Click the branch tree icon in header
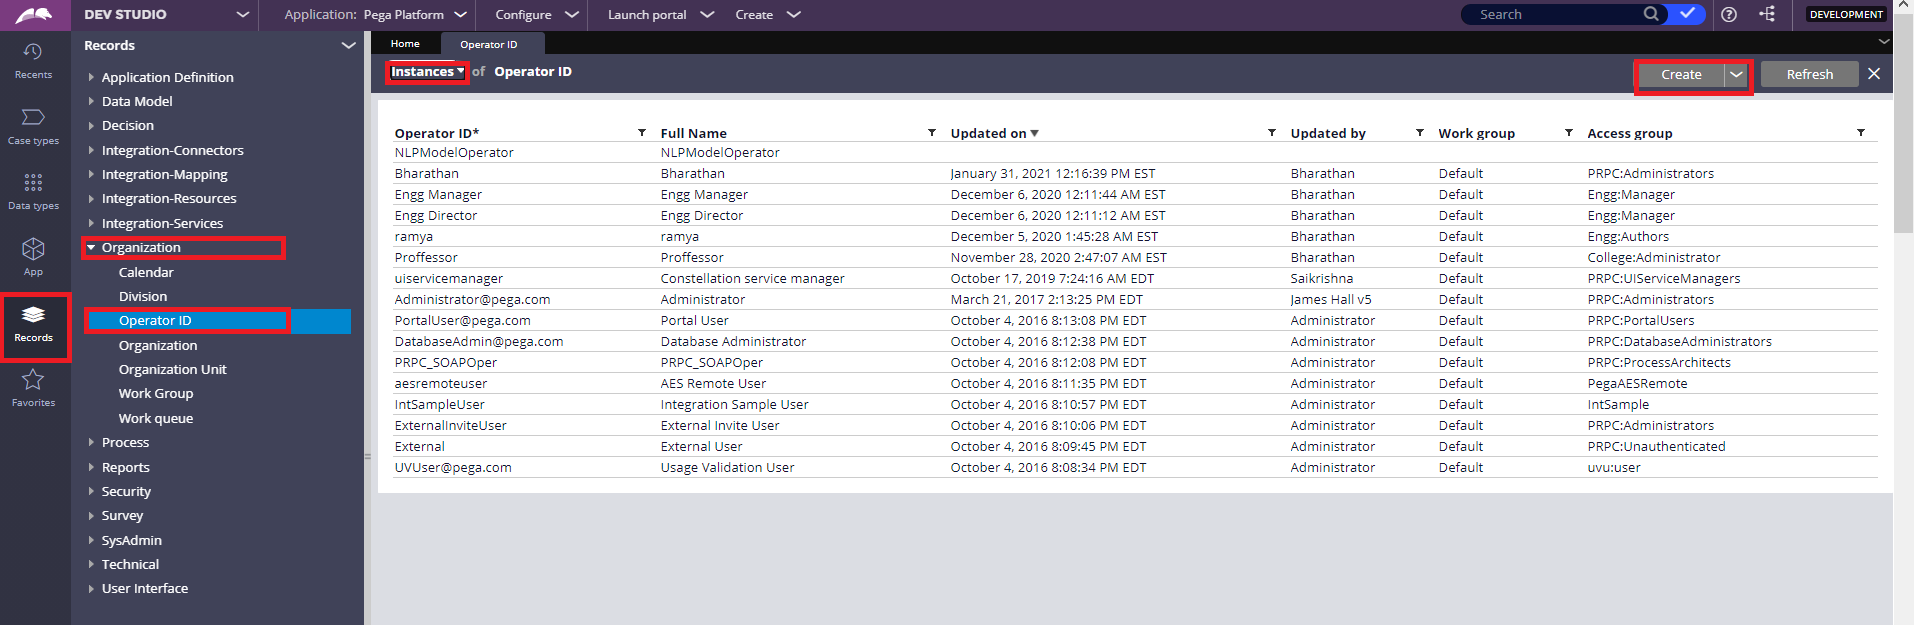This screenshot has width=1914, height=625. click(x=1768, y=14)
